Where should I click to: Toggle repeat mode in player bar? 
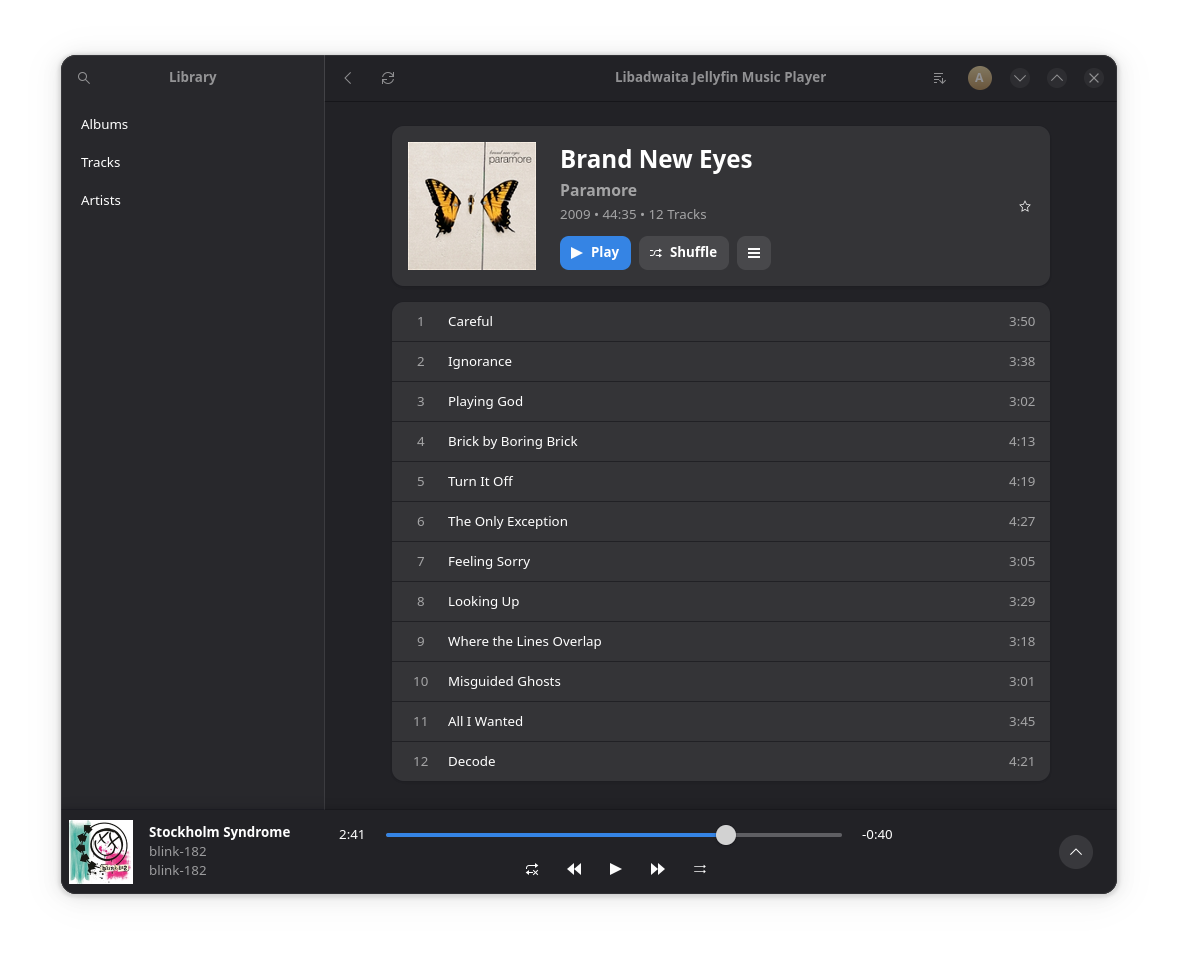click(x=532, y=869)
